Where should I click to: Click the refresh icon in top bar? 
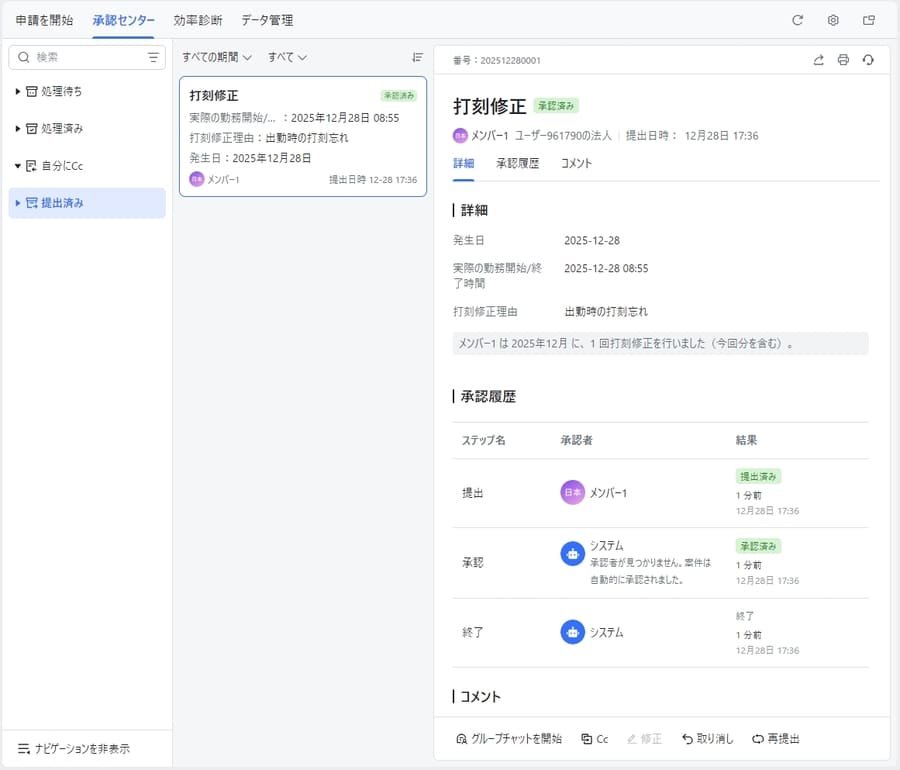coord(797,20)
